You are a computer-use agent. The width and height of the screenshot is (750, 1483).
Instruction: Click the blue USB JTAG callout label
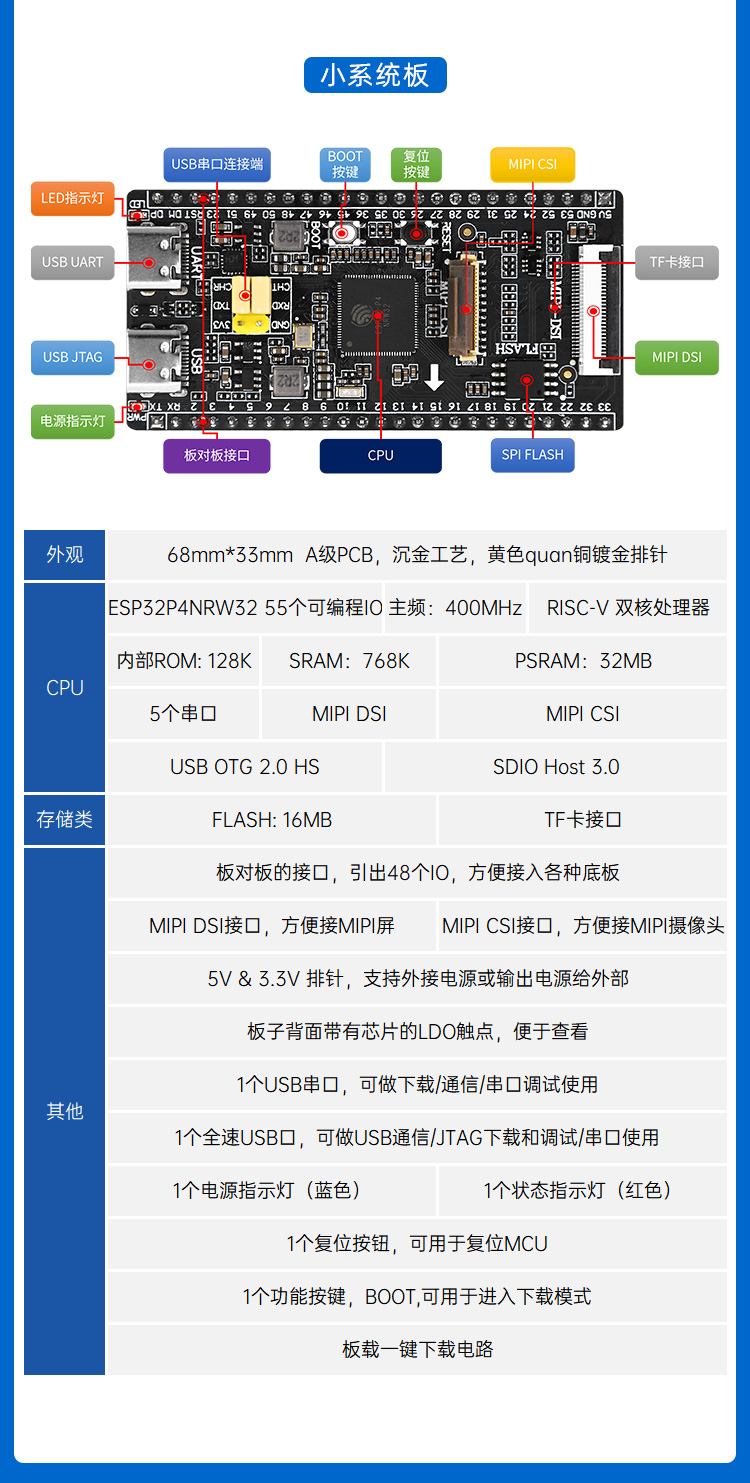tap(72, 357)
